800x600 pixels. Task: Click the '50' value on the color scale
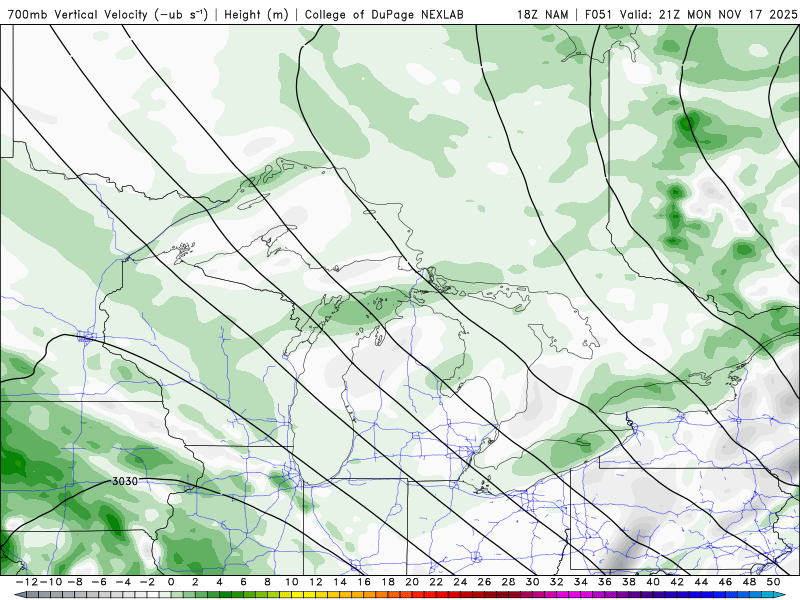click(773, 582)
